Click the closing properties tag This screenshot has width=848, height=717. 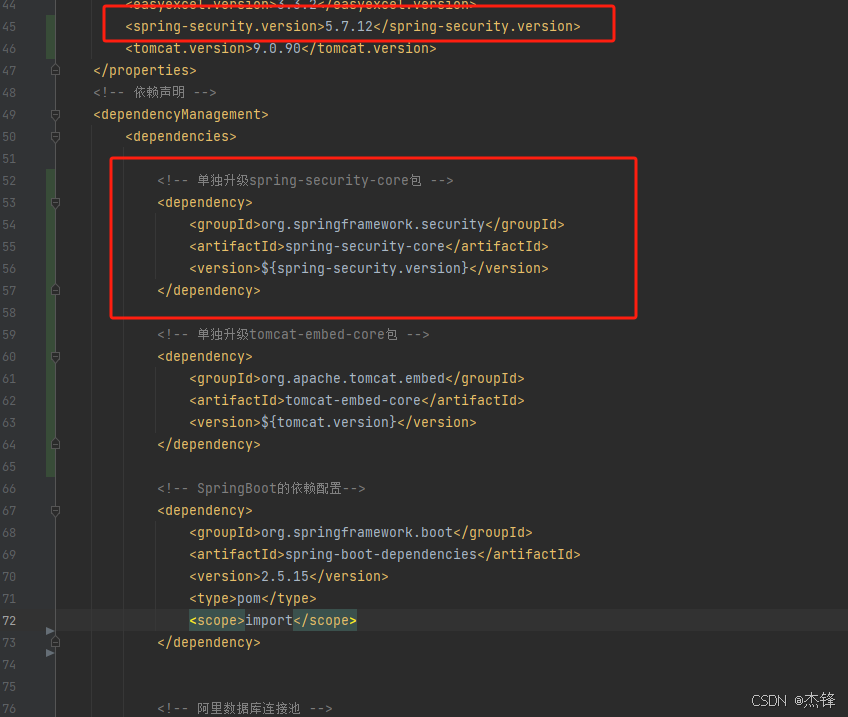[145, 71]
